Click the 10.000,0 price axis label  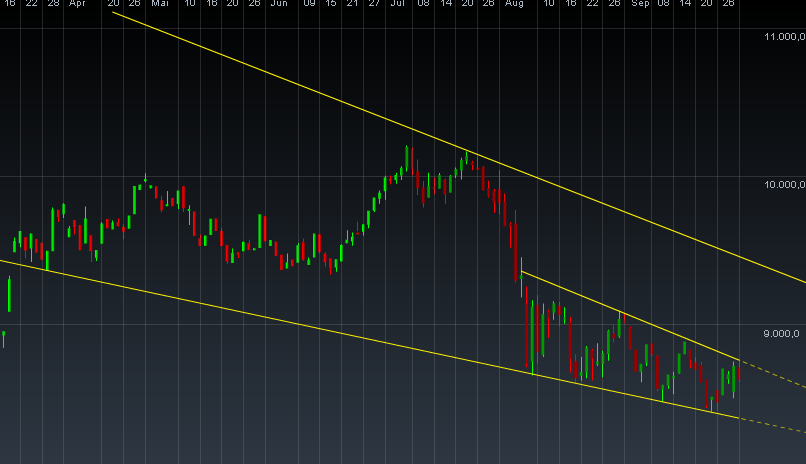click(x=784, y=184)
